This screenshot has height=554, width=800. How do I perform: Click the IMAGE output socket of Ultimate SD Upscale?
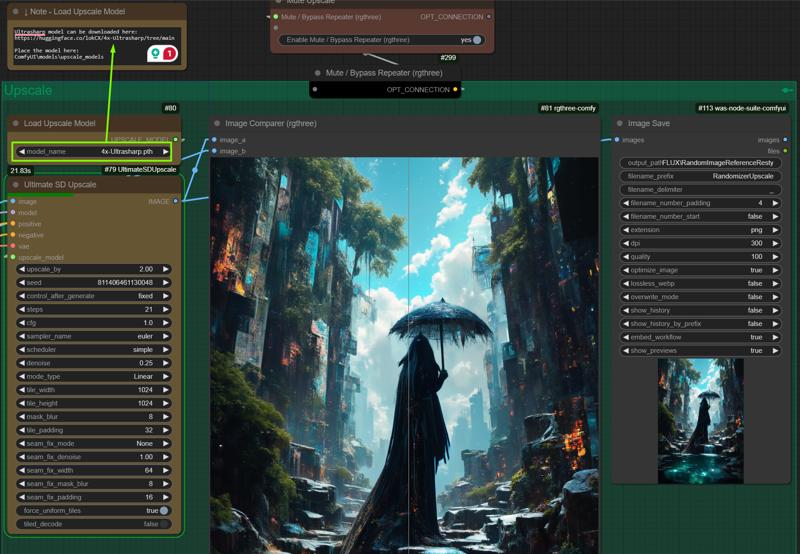click(x=176, y=201)
